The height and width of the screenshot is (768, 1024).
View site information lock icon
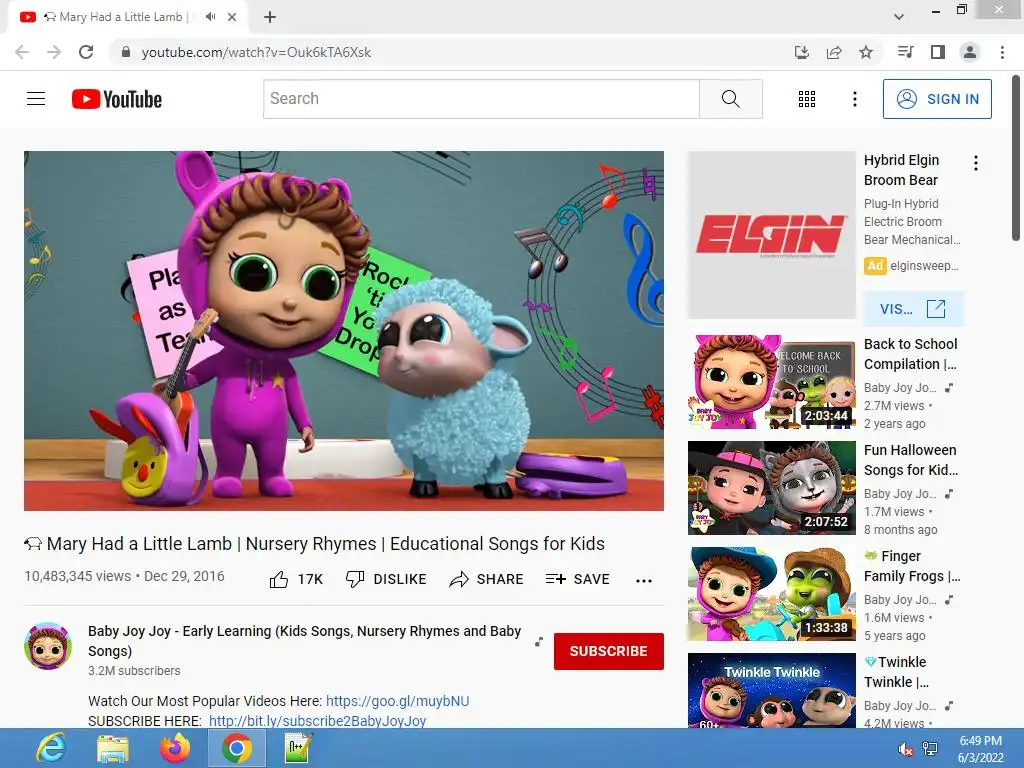[x=127, y=52]
